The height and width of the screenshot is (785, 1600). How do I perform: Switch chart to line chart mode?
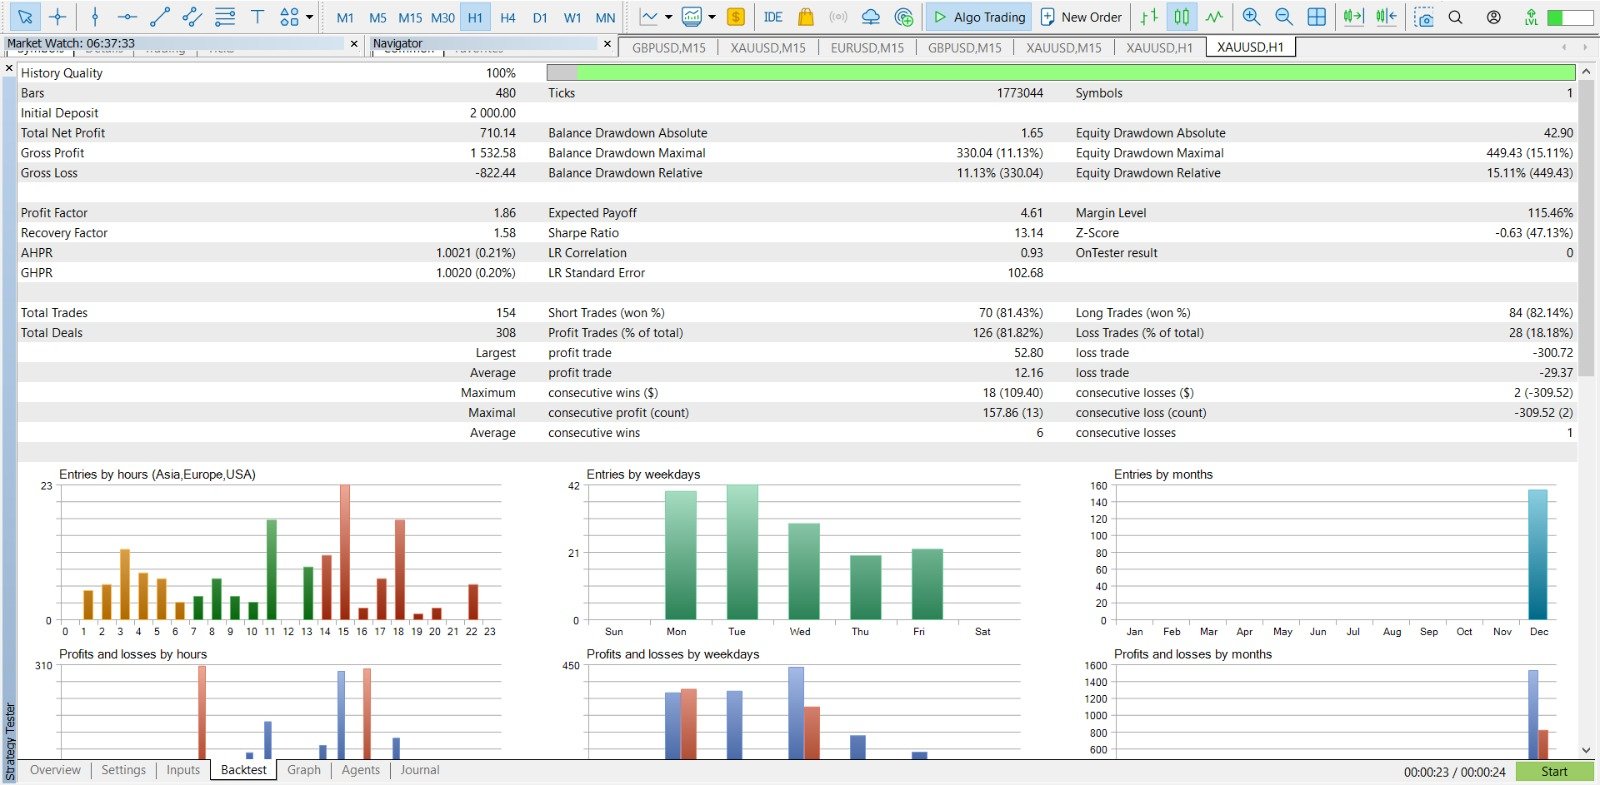click(x=1214, y=17)
